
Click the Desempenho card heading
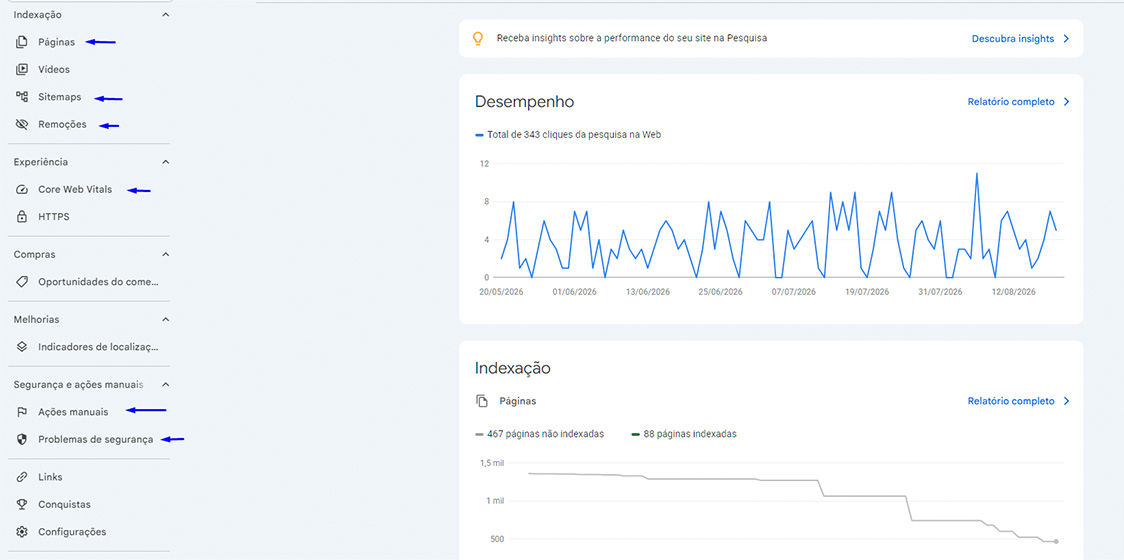524,102
